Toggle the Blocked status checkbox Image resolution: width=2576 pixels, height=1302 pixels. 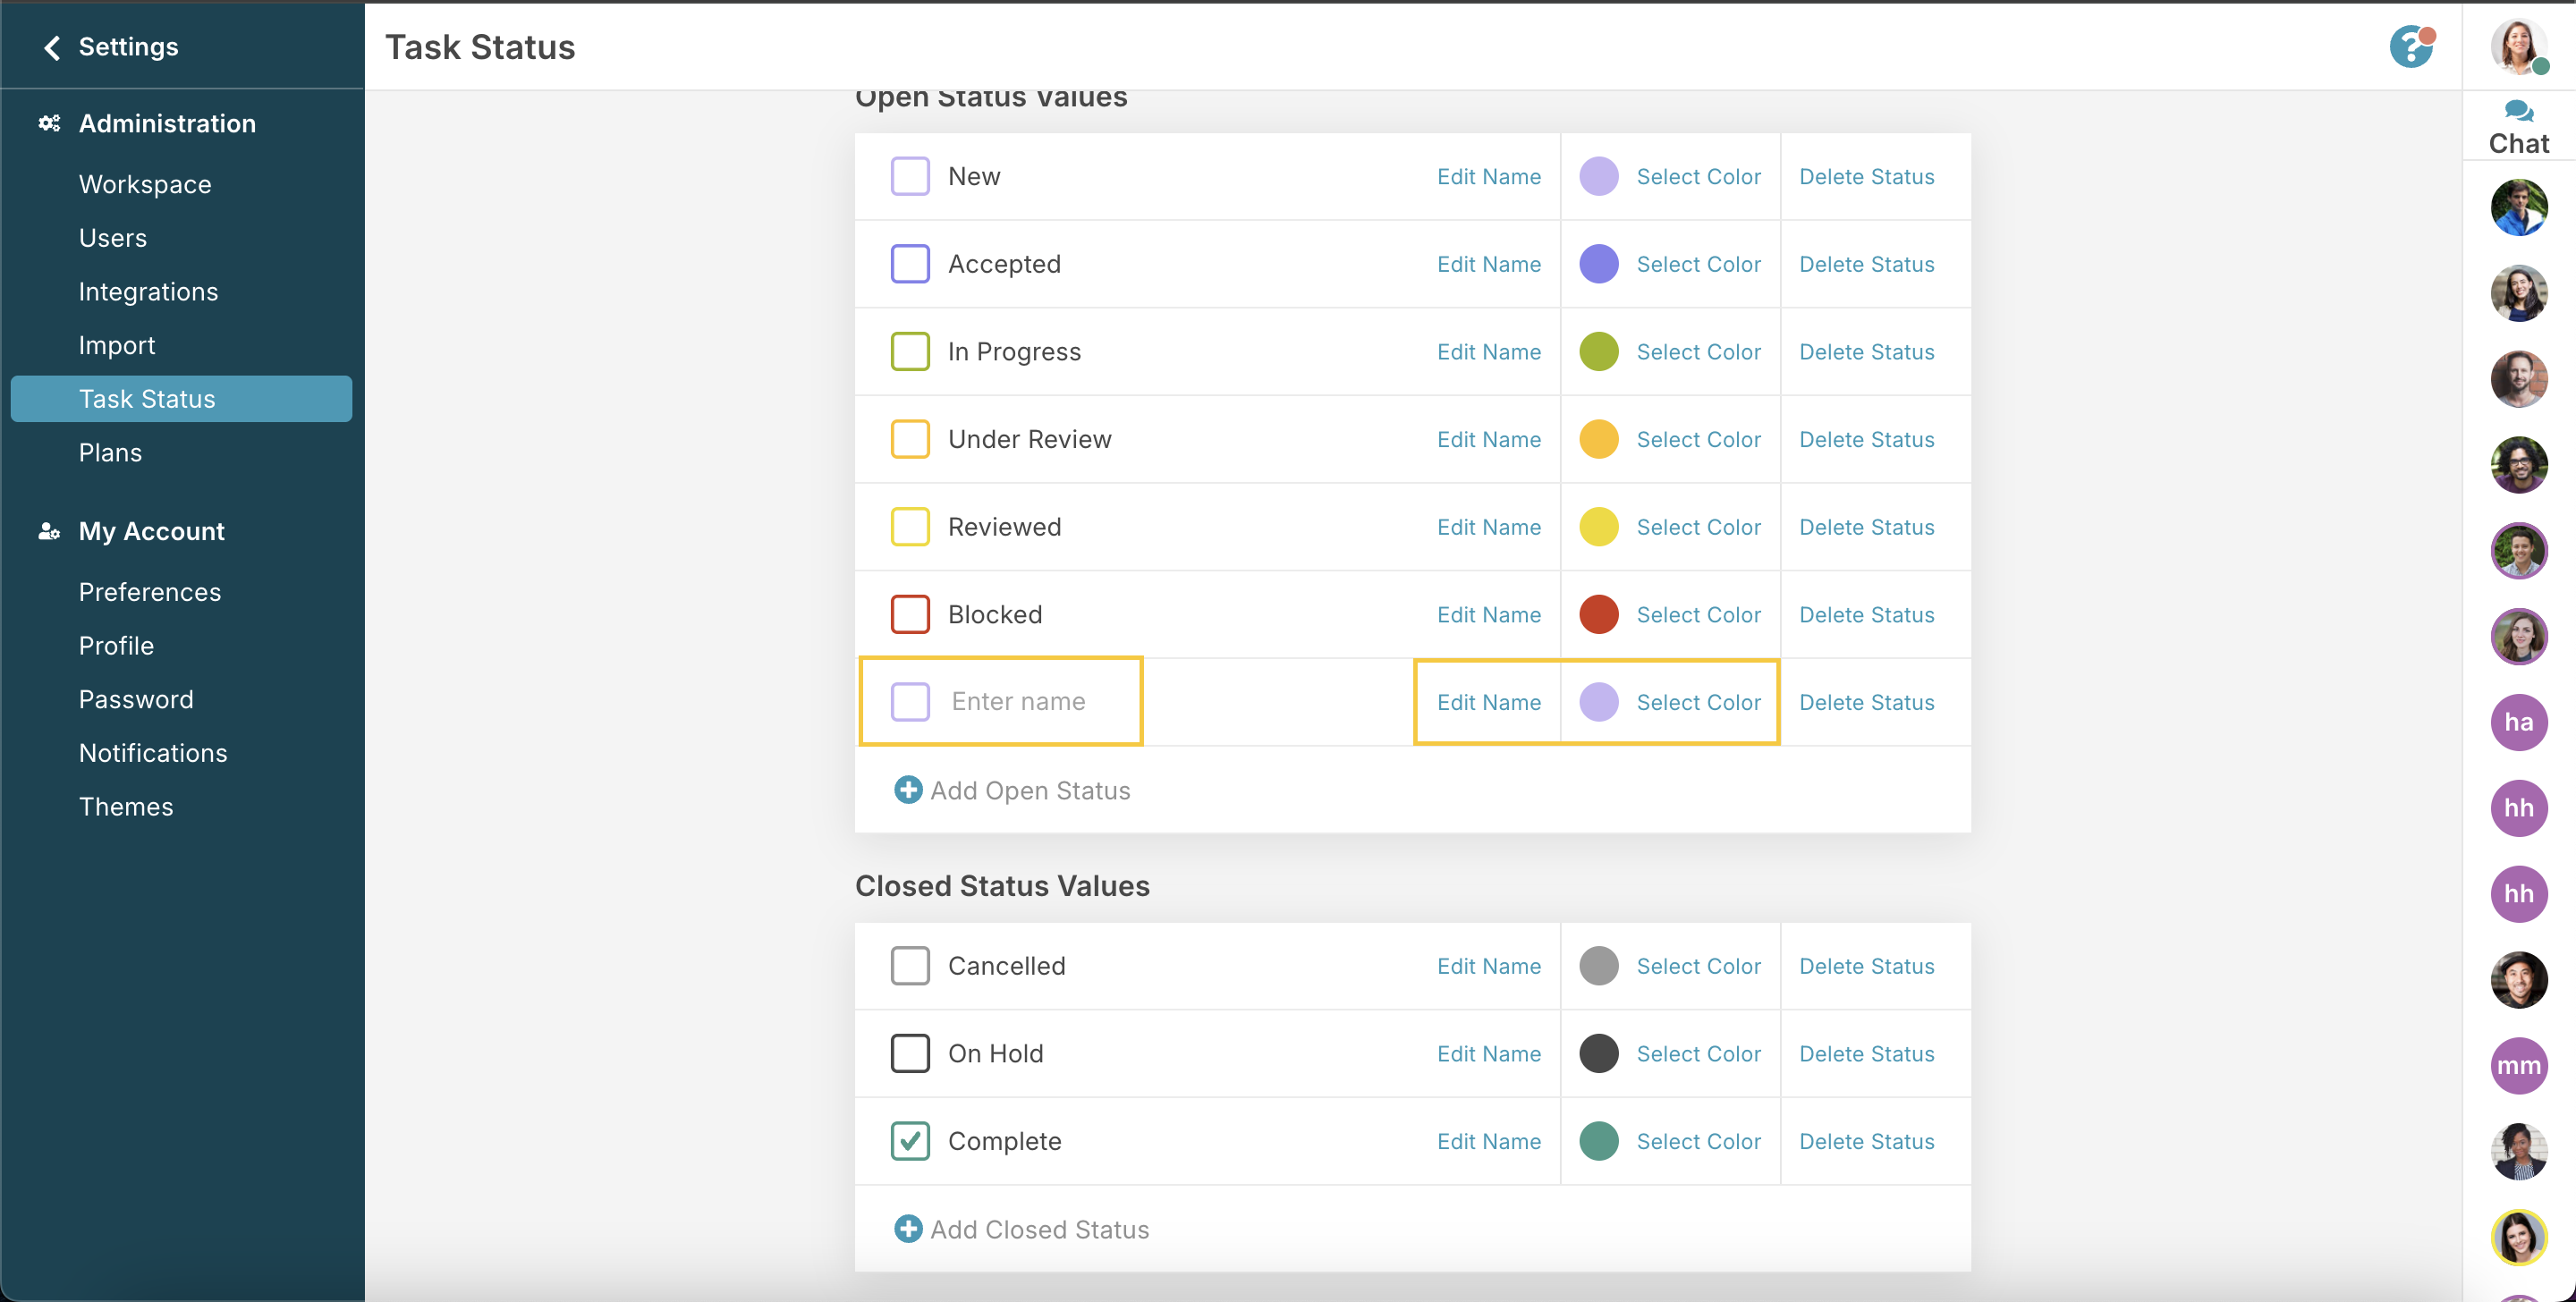pyautogui.click(x=910, y=614)
